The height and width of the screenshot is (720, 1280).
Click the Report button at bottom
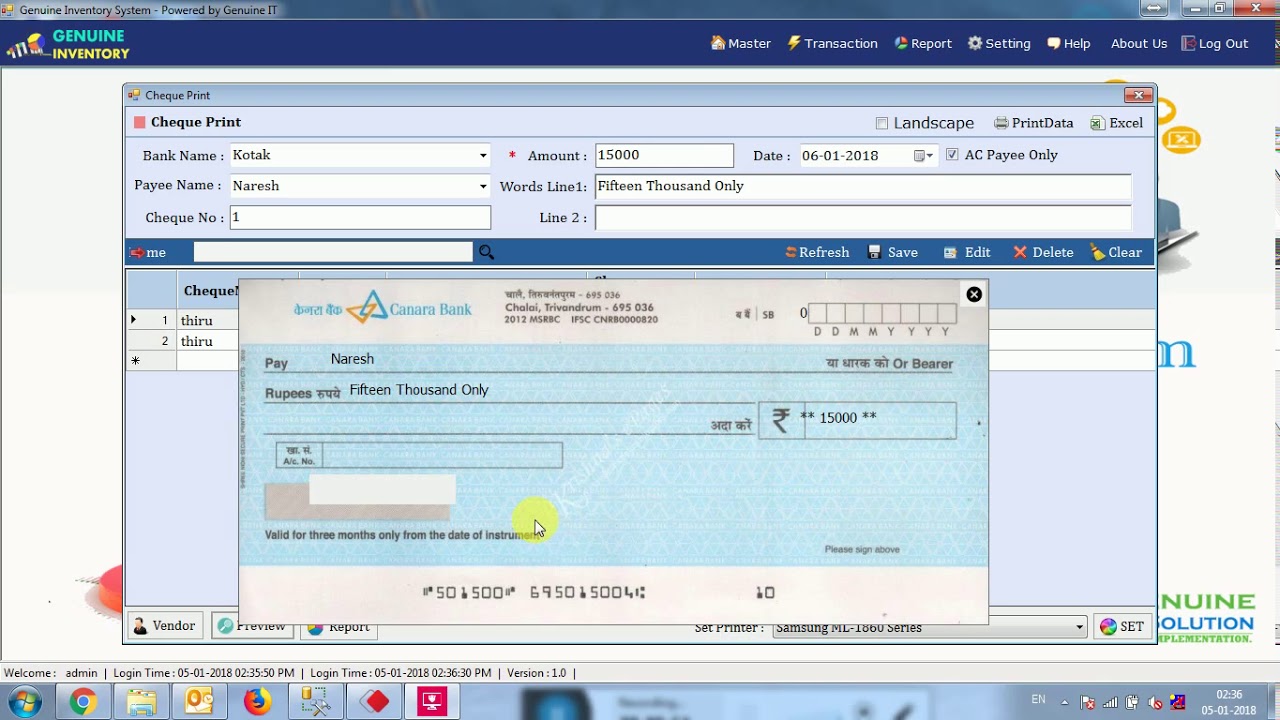pyautogui.click(x=339, y=628)
